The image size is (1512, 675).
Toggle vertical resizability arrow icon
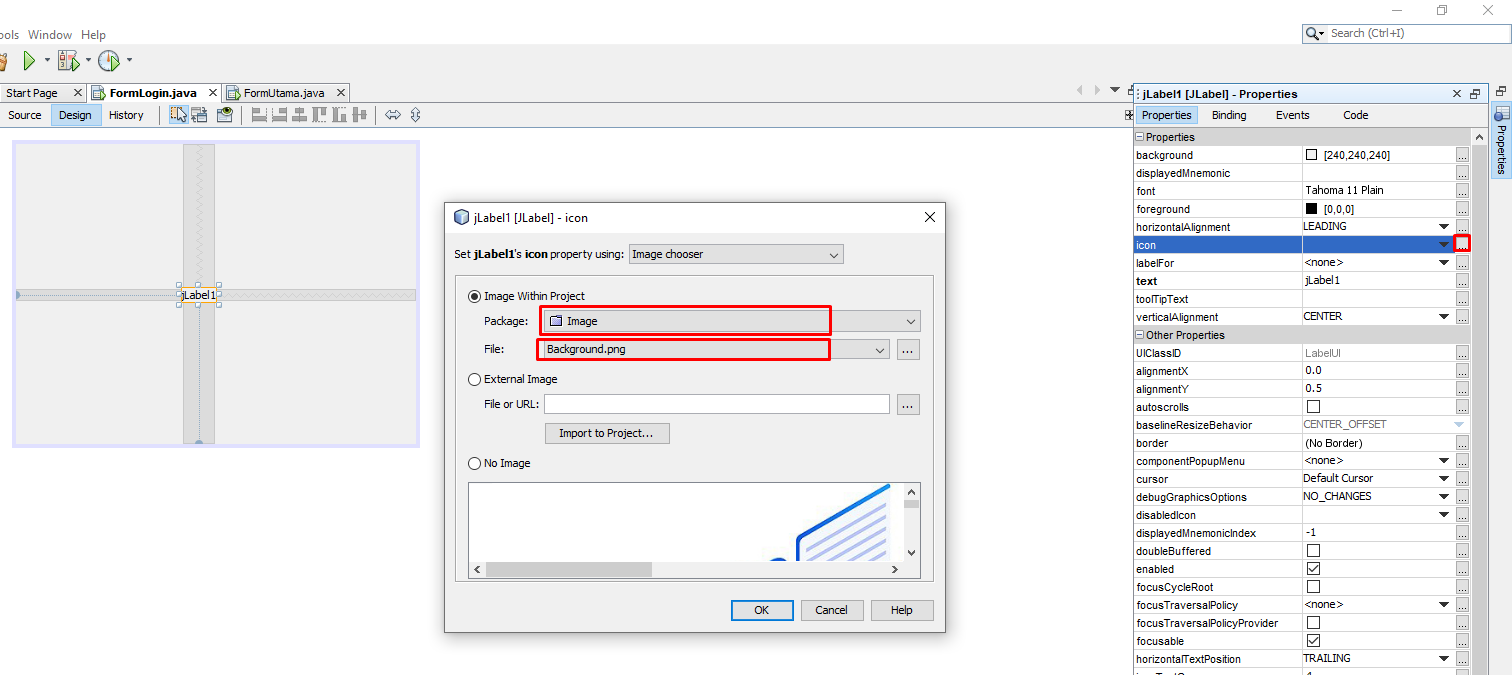coord(415,114)
